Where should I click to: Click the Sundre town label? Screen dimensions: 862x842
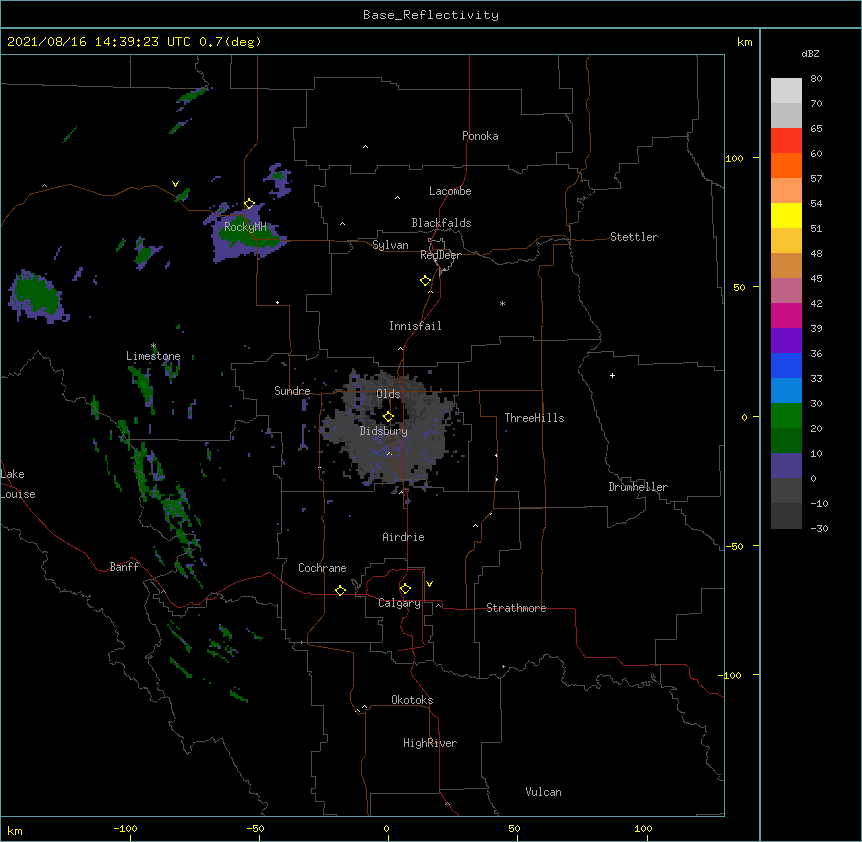[292, 391]
